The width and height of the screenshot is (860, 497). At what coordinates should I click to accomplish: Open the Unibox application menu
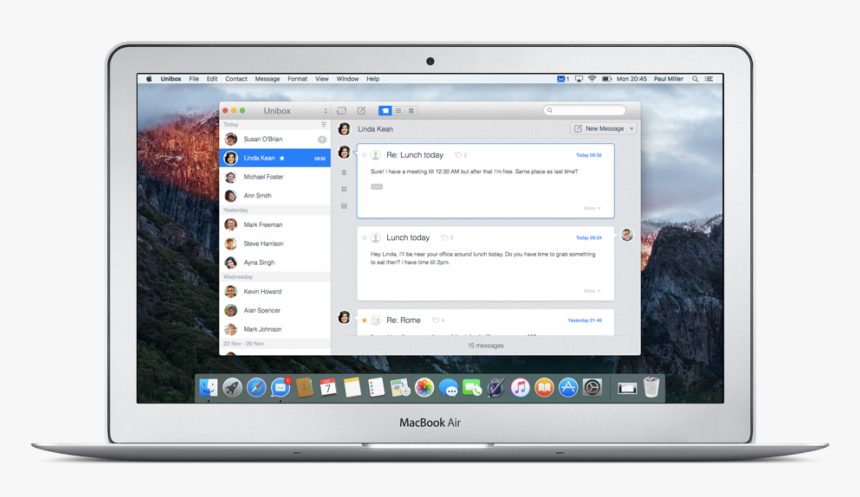coord(171,79)
